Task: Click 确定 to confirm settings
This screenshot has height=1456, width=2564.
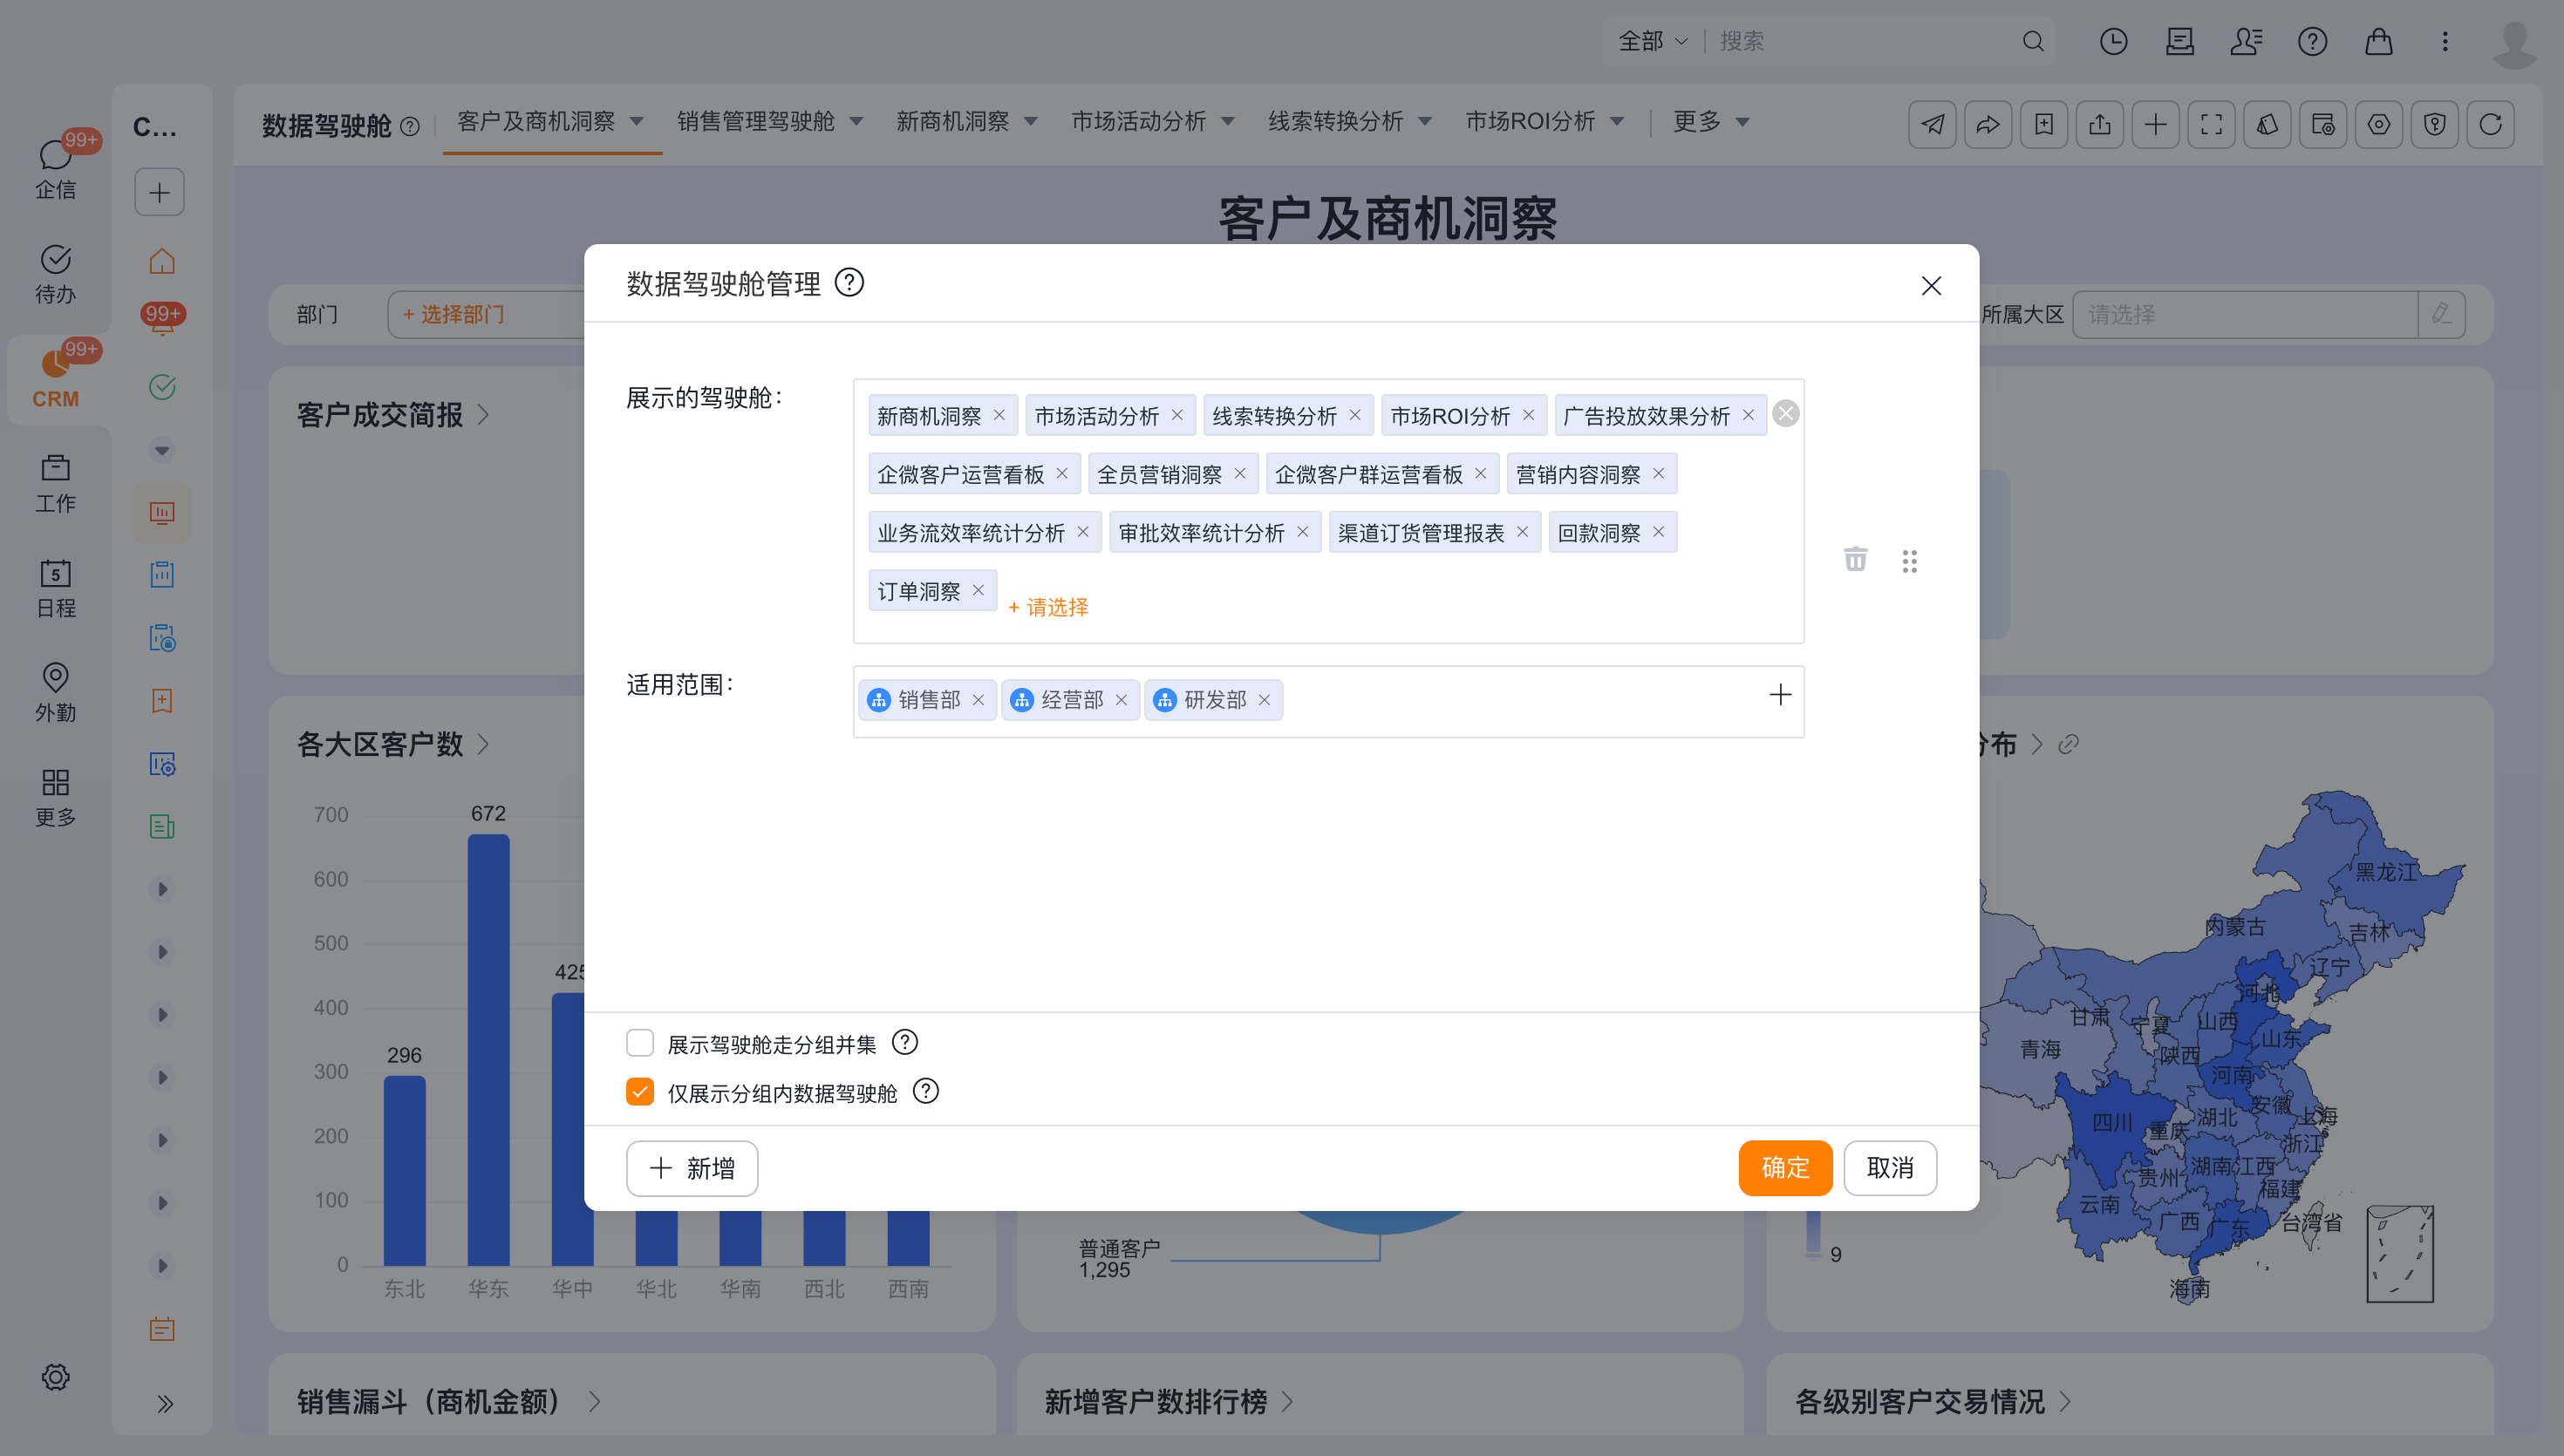Action: [1785, 1168]
